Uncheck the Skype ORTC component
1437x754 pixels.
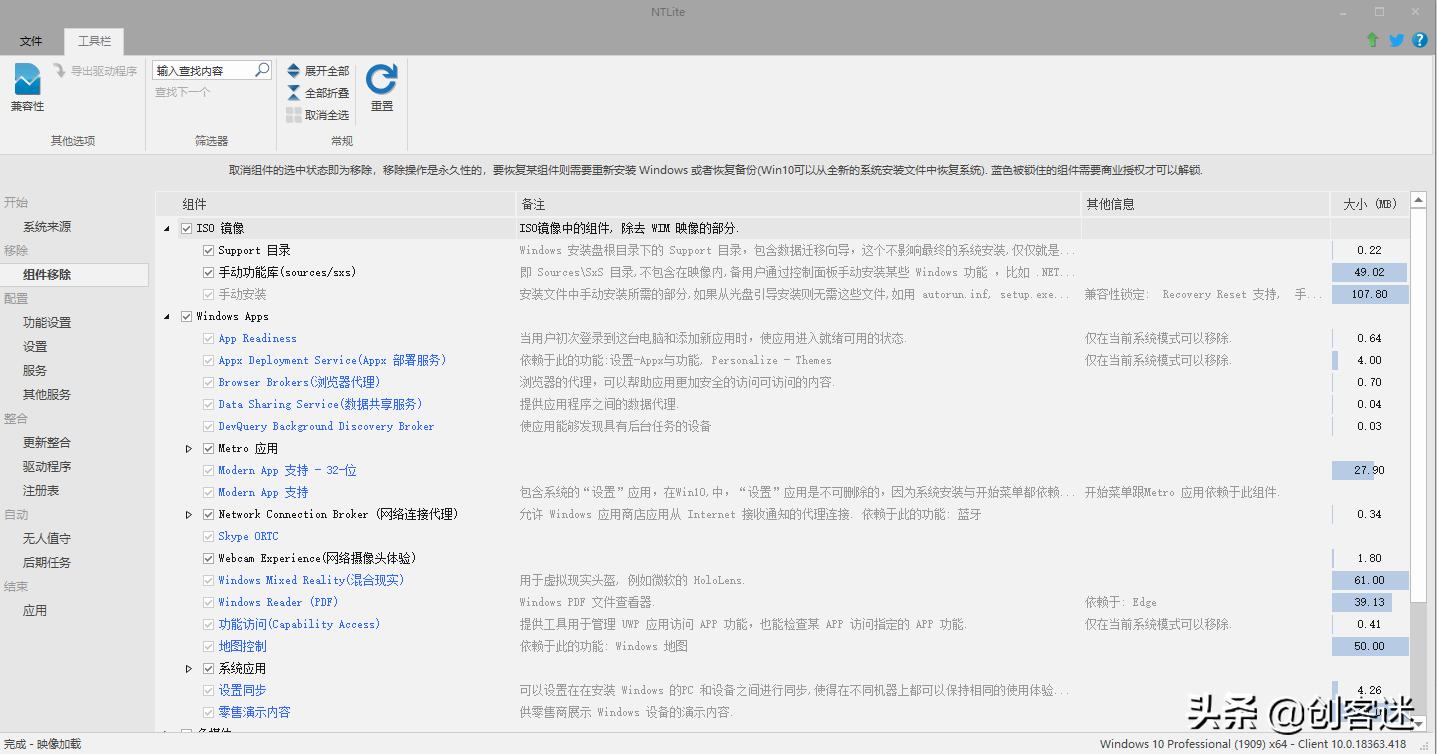[x=206, y=536]
